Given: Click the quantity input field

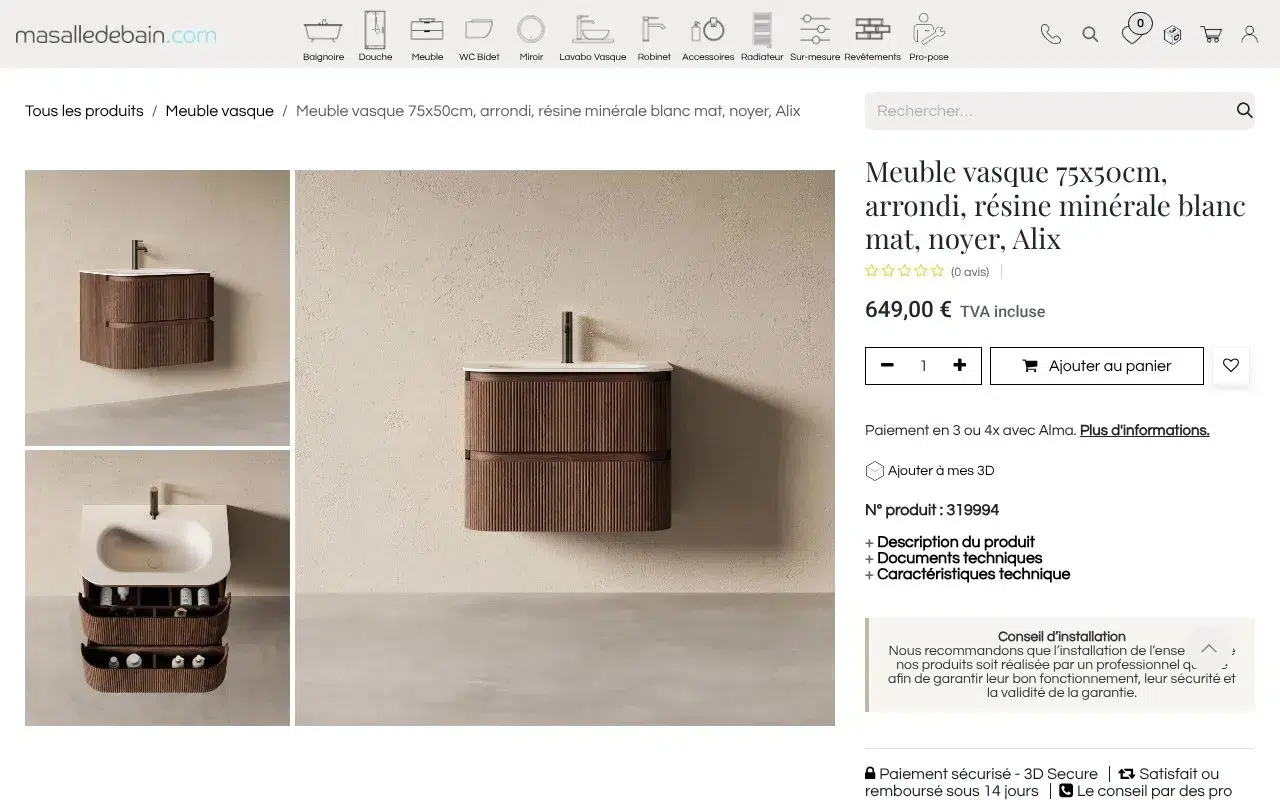Looking at the screenshot, I should pos(923,366).
